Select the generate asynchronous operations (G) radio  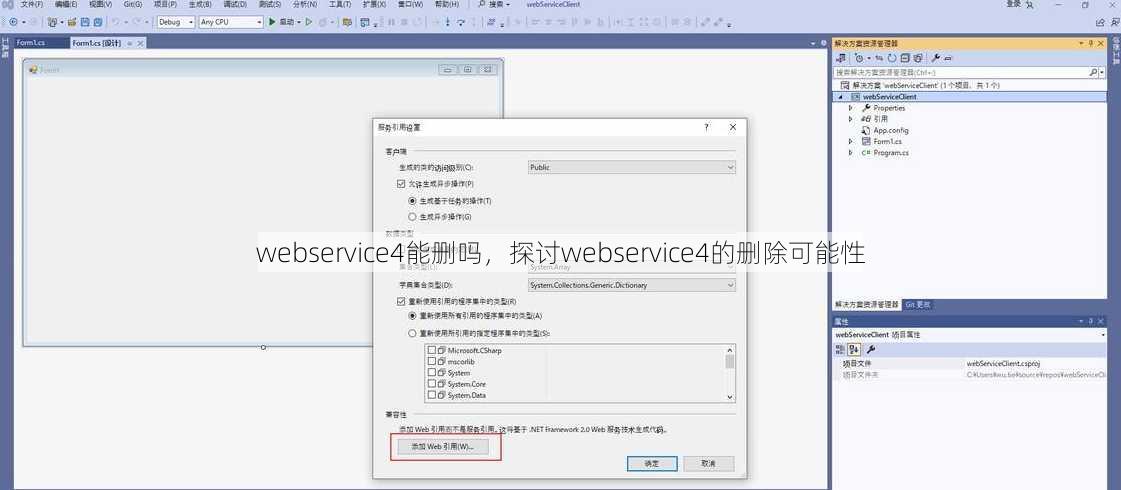point(412,216)
